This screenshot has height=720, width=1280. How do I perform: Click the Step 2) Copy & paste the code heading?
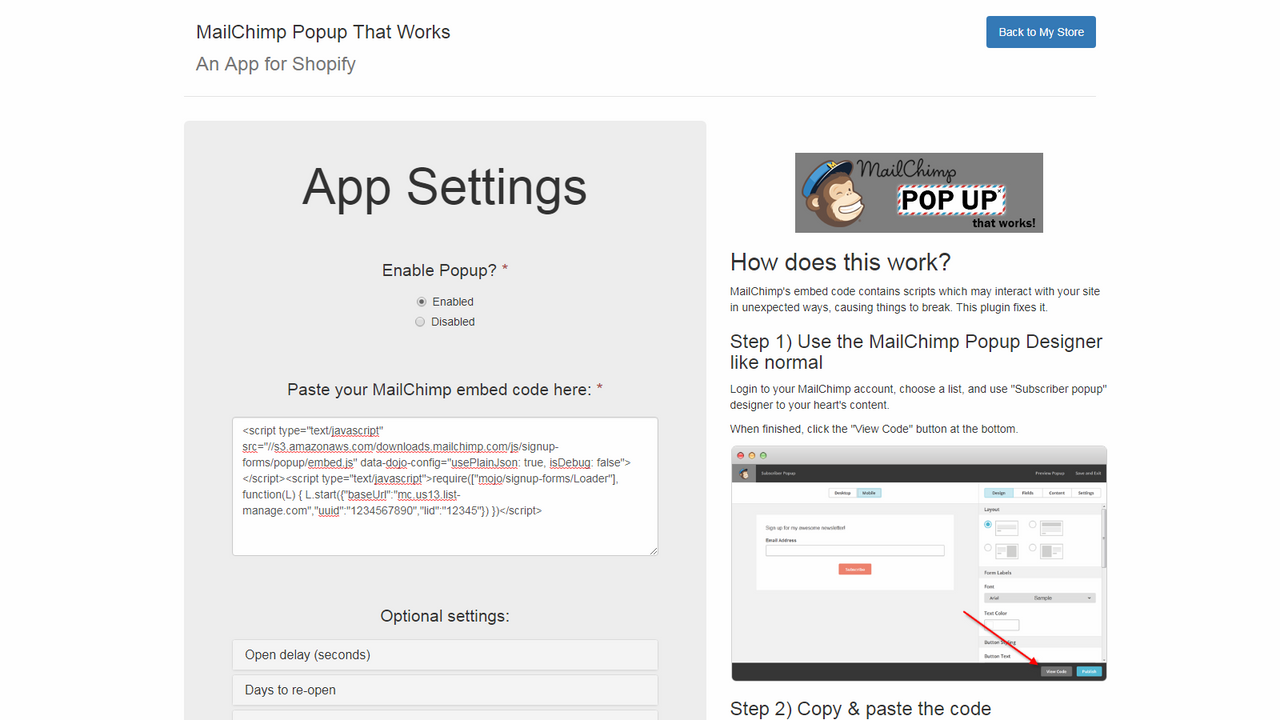click(x=860, y=708)
